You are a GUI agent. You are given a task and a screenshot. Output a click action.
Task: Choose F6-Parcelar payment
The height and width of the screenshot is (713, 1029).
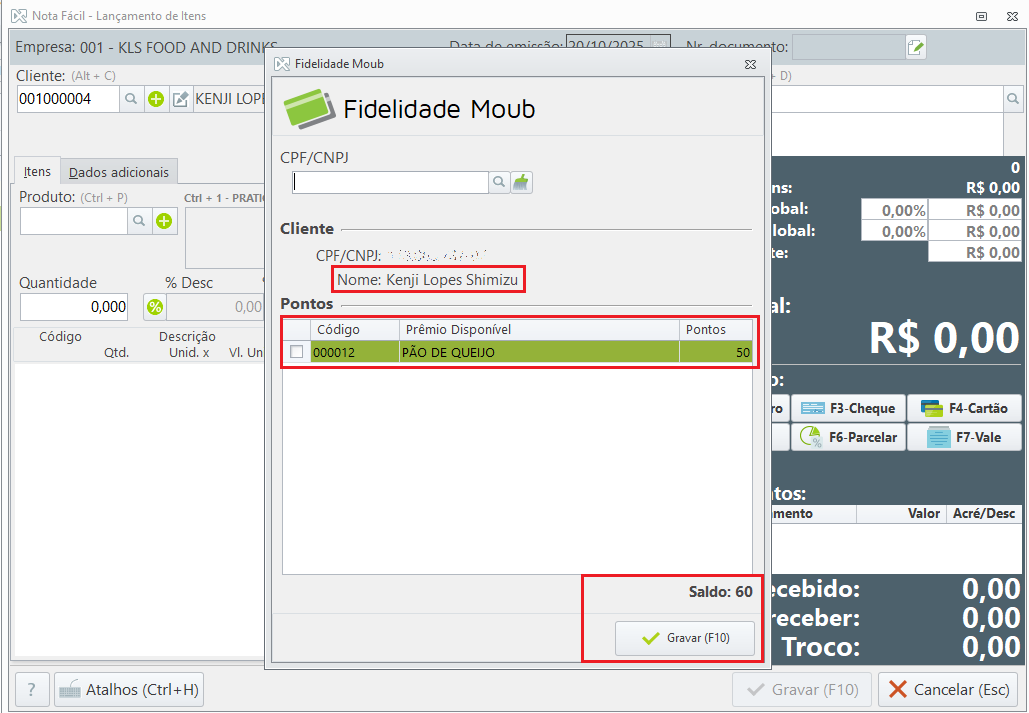(849, 437)
